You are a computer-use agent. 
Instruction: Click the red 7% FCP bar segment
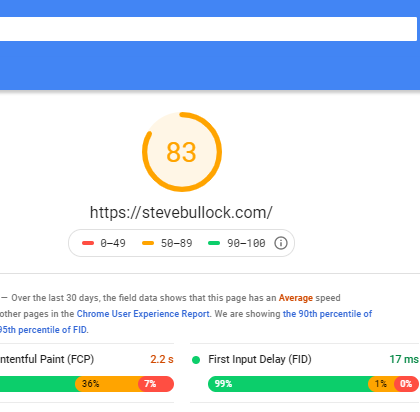pyautogui.click(x=156, y=384)
